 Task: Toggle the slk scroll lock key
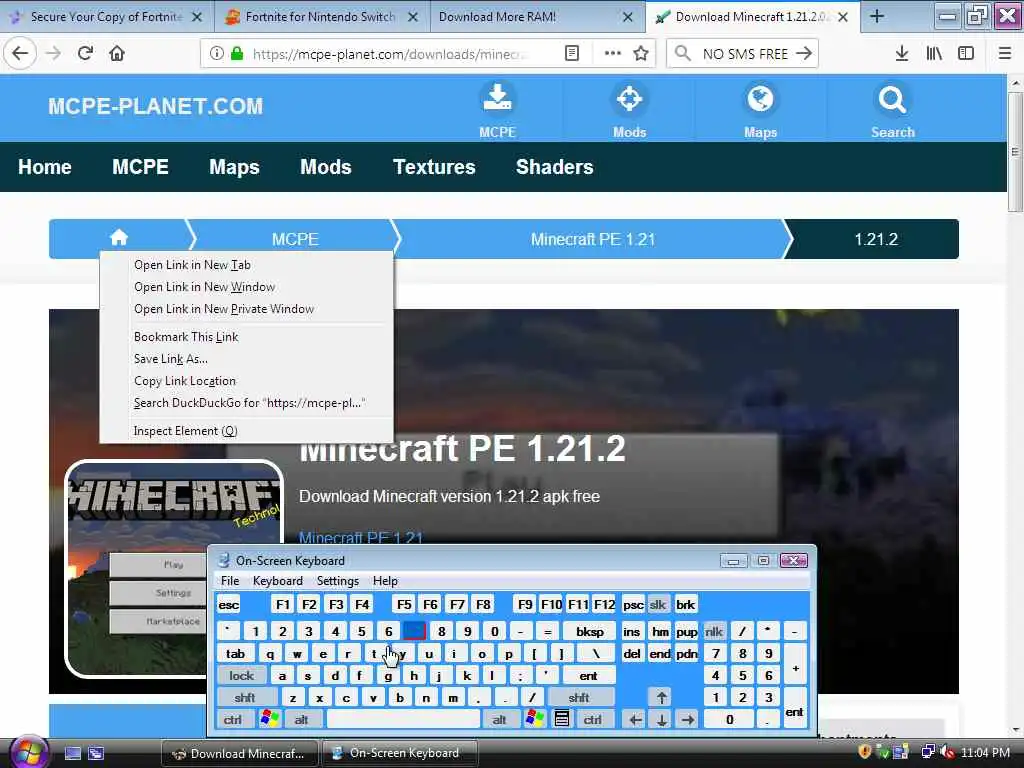[x=658, y=605]
